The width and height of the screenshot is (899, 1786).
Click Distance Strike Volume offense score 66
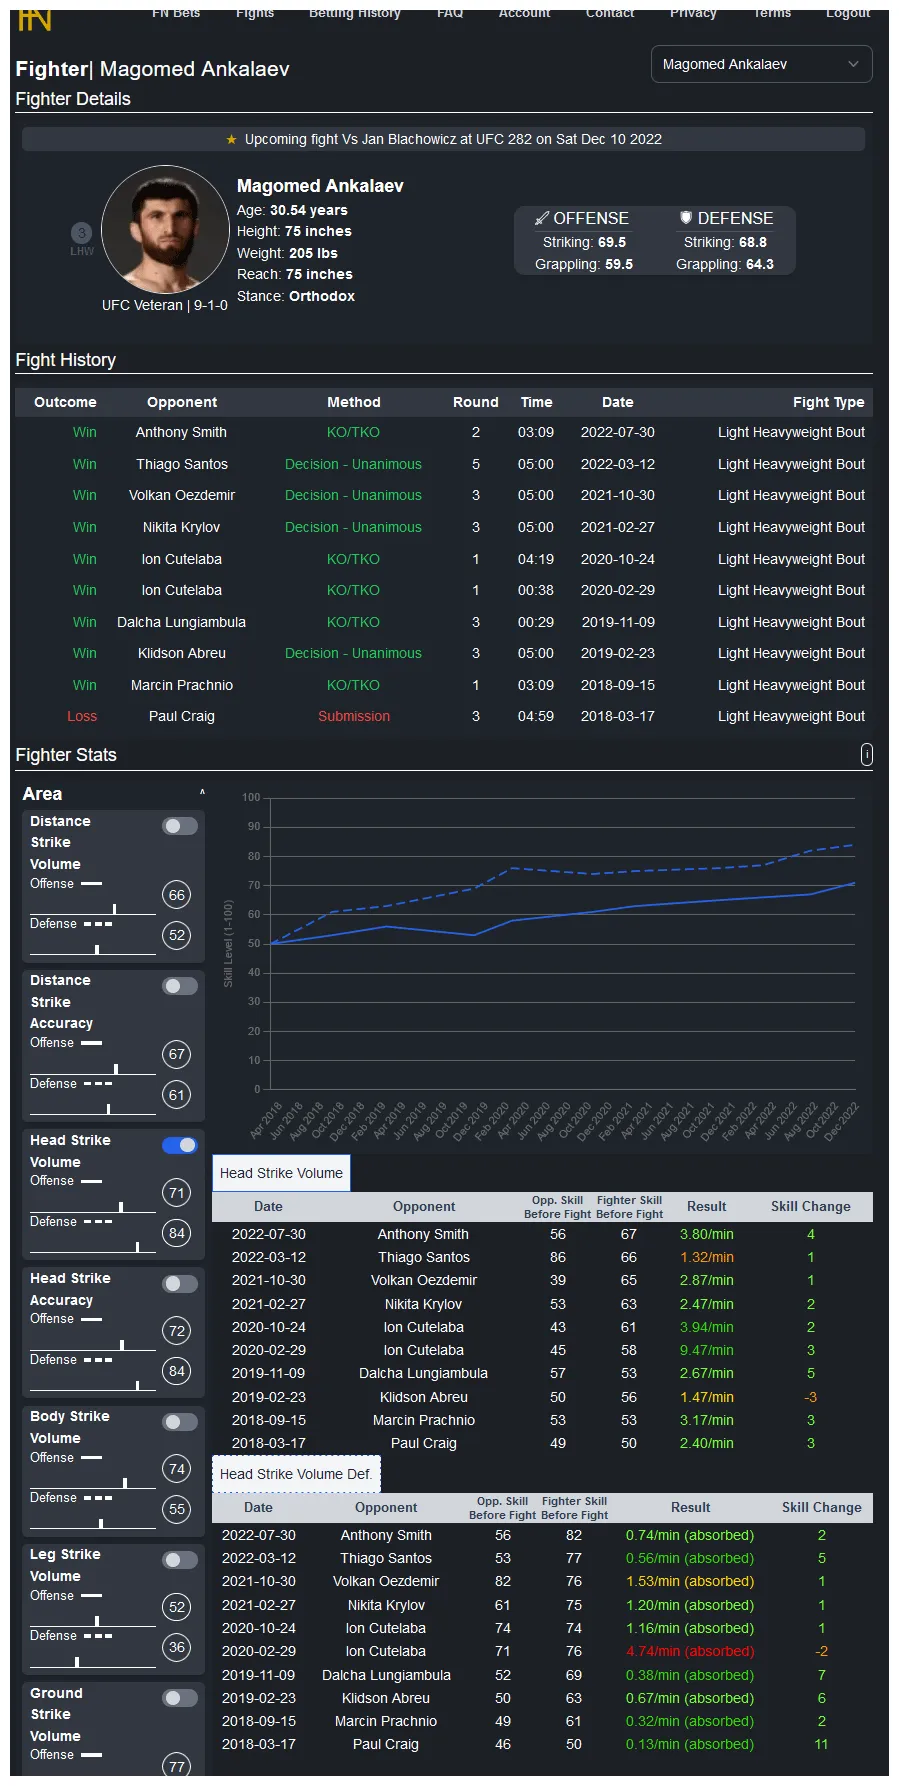coord(177,895)
